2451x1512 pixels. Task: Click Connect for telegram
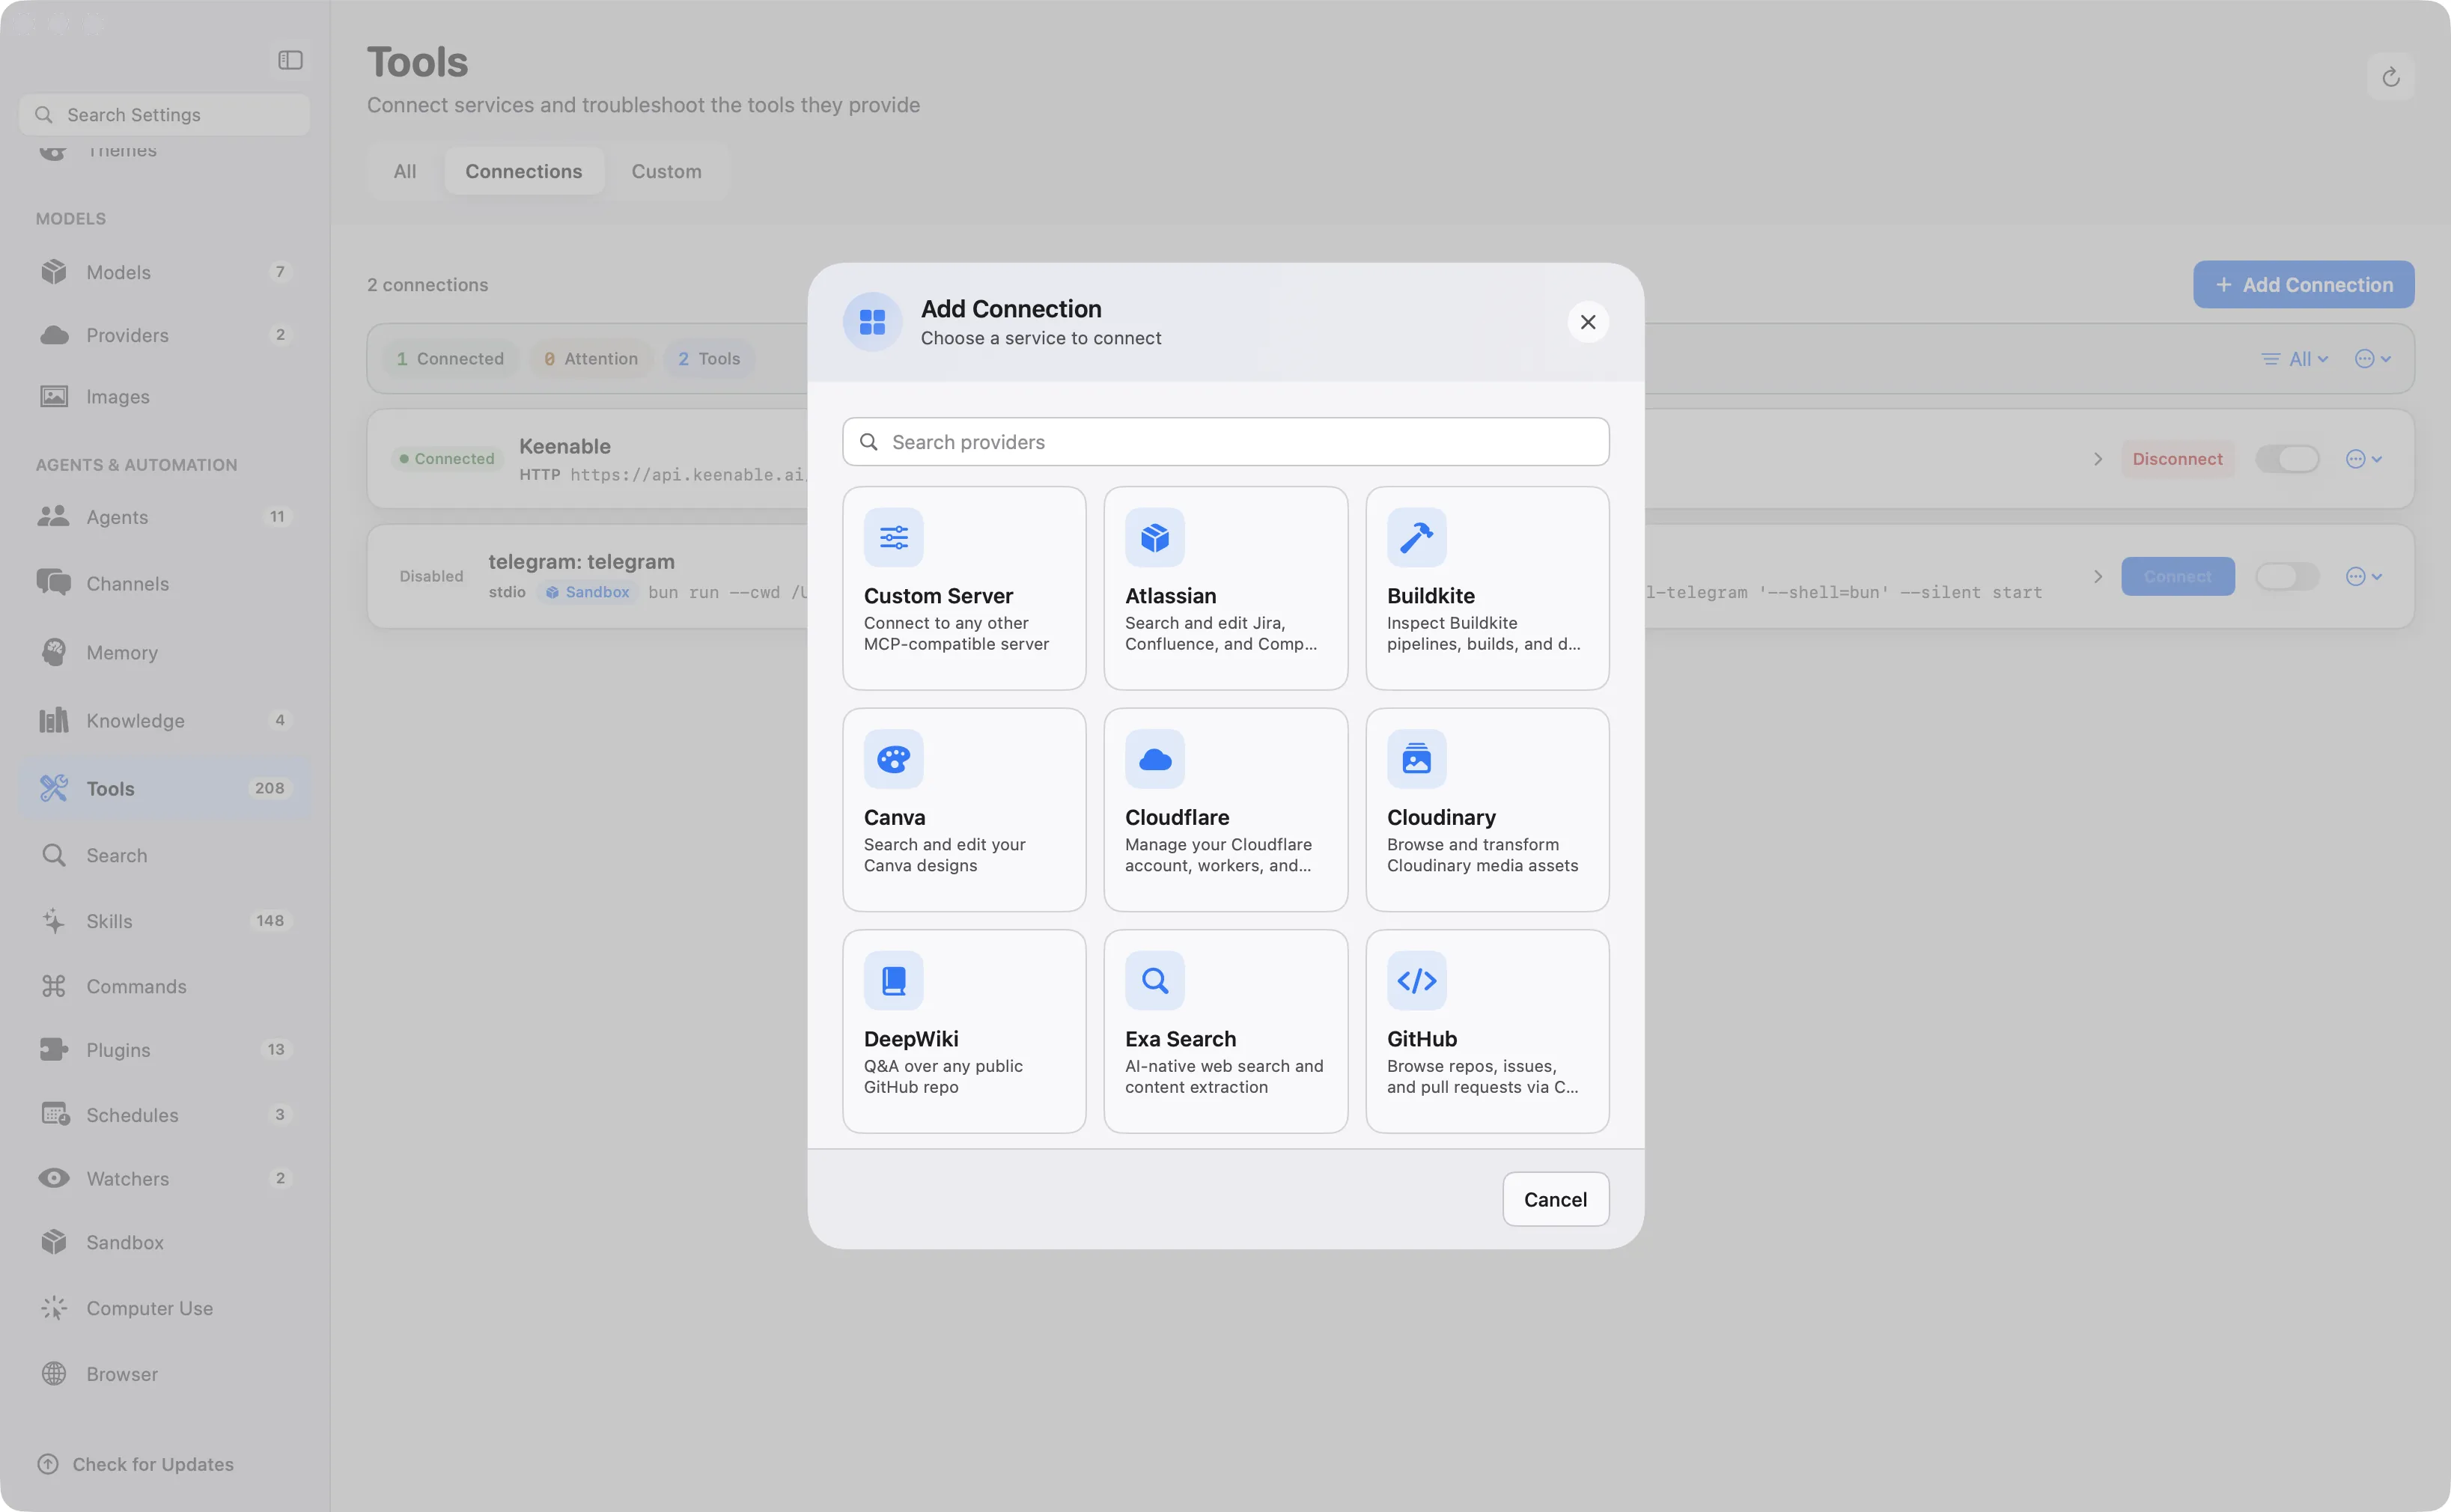pyautogui.click(x=2177, y=576)
